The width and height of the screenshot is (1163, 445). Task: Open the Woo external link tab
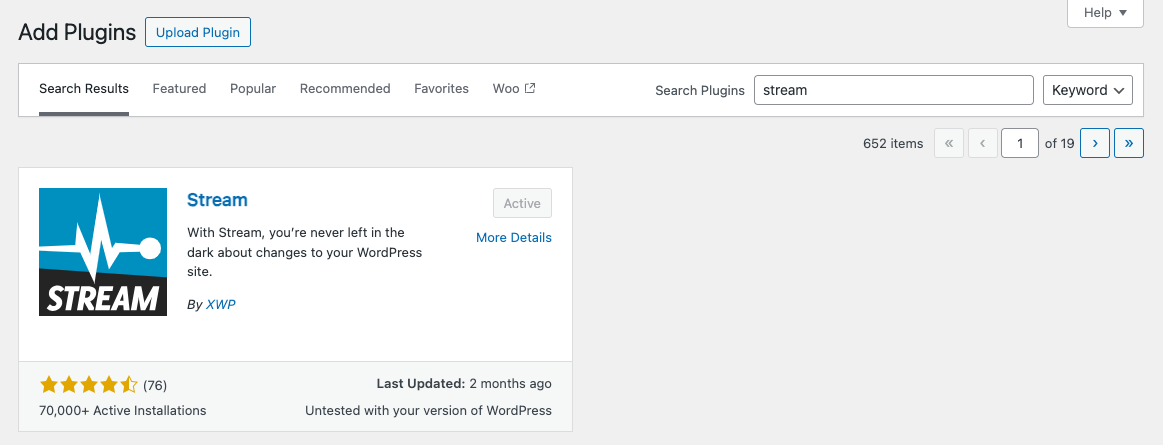pyautogui.click(x=514, y=89)
